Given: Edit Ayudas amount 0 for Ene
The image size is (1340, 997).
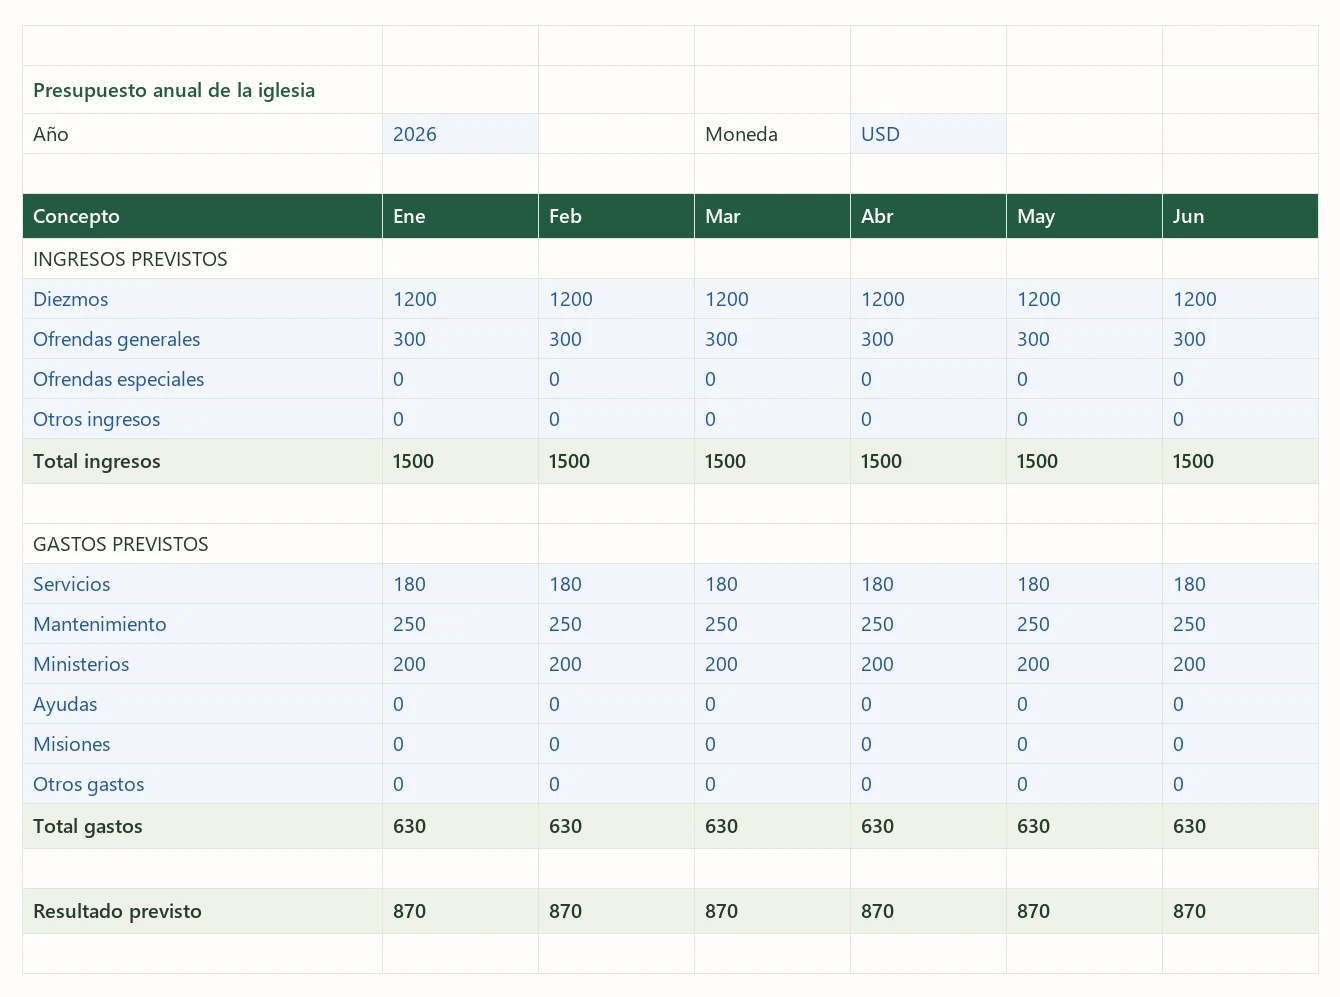Looking at the screenshot, I should [x=460, y=704].
